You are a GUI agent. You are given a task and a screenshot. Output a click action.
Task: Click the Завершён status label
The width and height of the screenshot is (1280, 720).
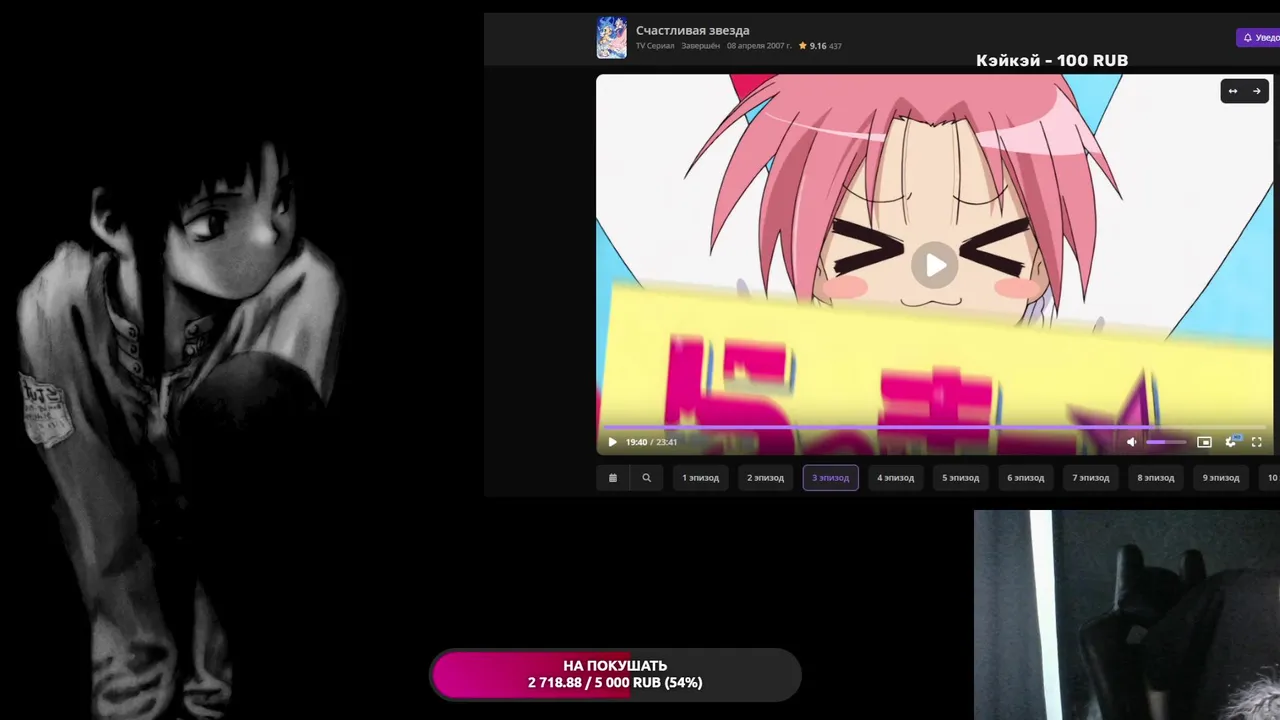tap(700, 46)
